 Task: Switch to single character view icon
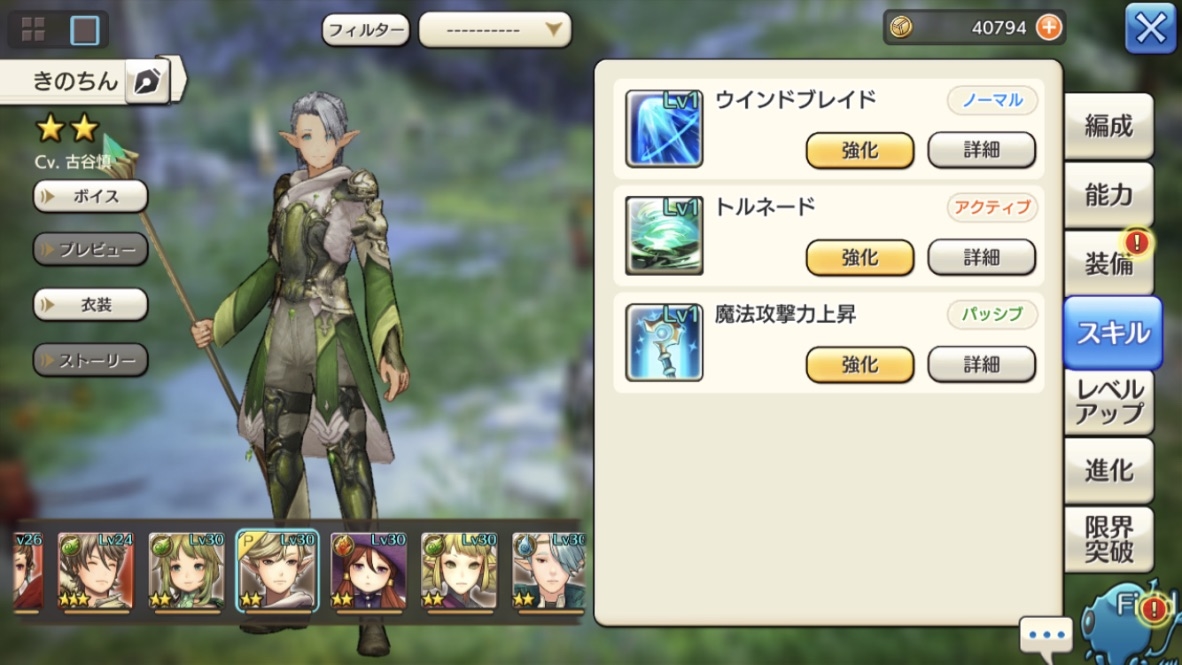point(84,30)
